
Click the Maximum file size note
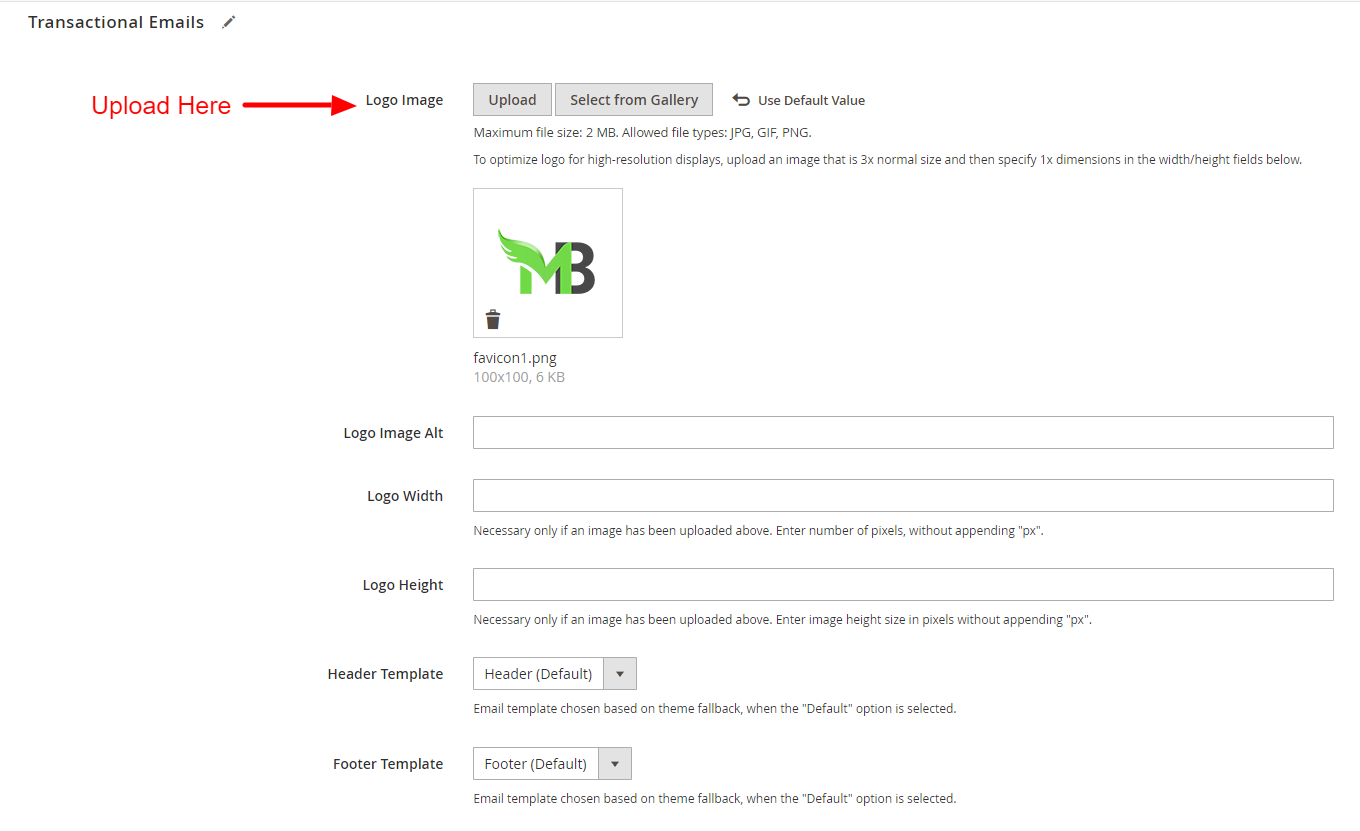pyautogui.click(x=642, y=132)
